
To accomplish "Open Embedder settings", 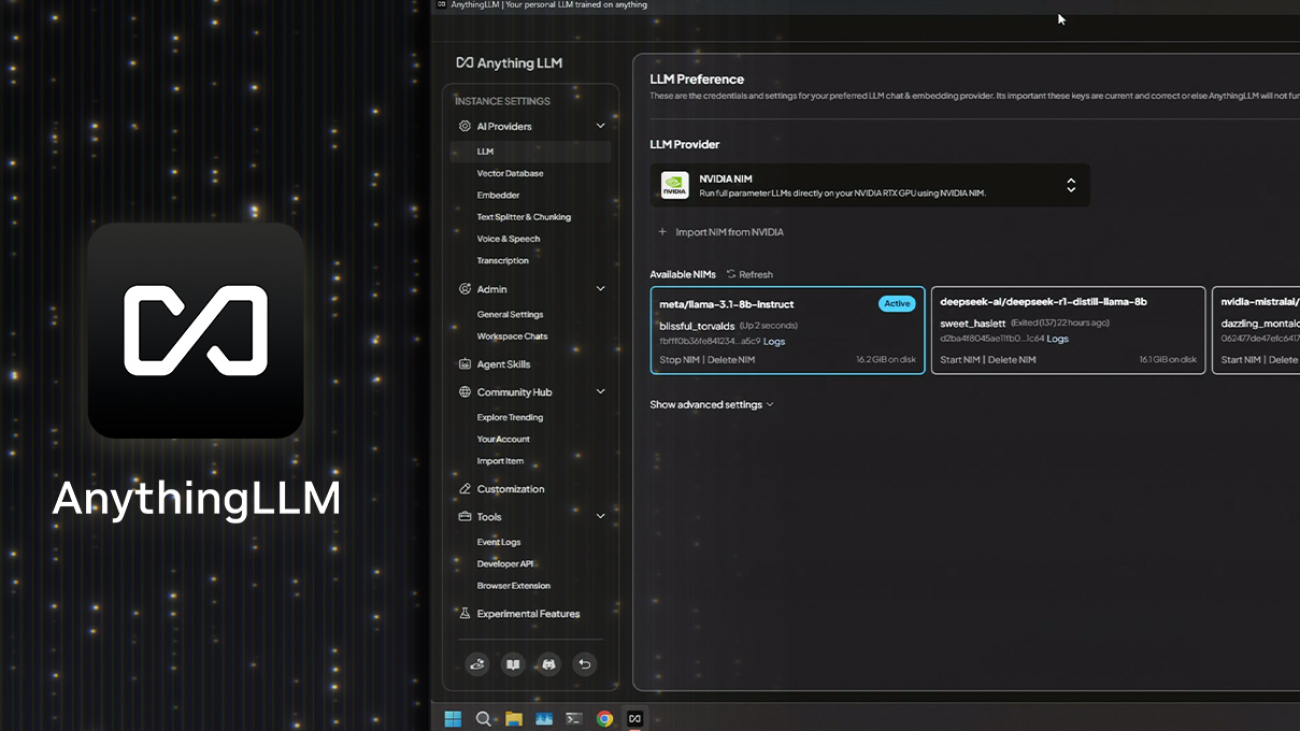I will pyautogui.click(x=498, y=196).
